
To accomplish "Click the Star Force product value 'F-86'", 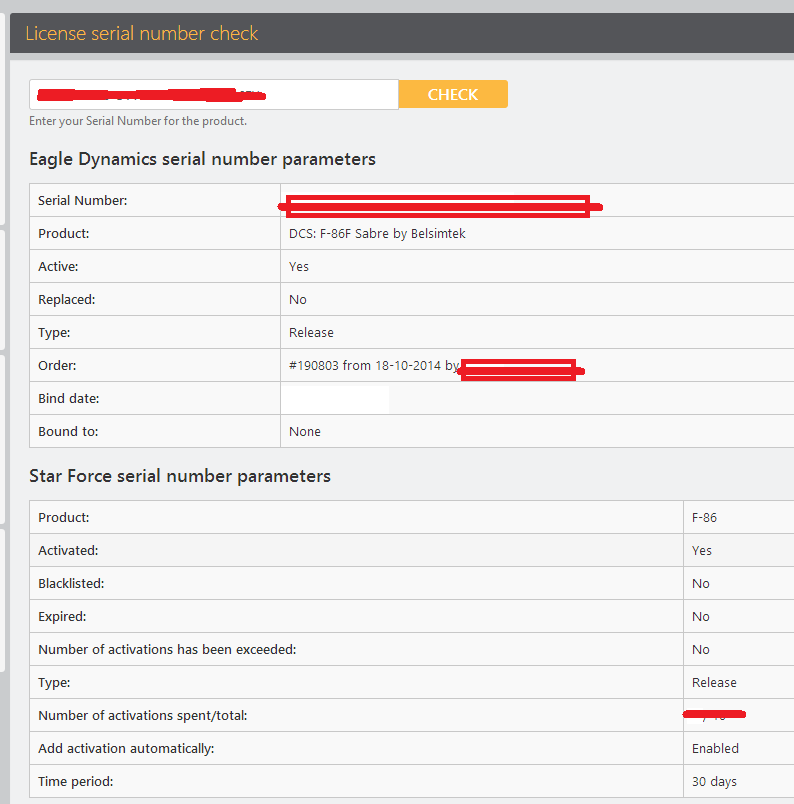I will [x=704, y=518].
